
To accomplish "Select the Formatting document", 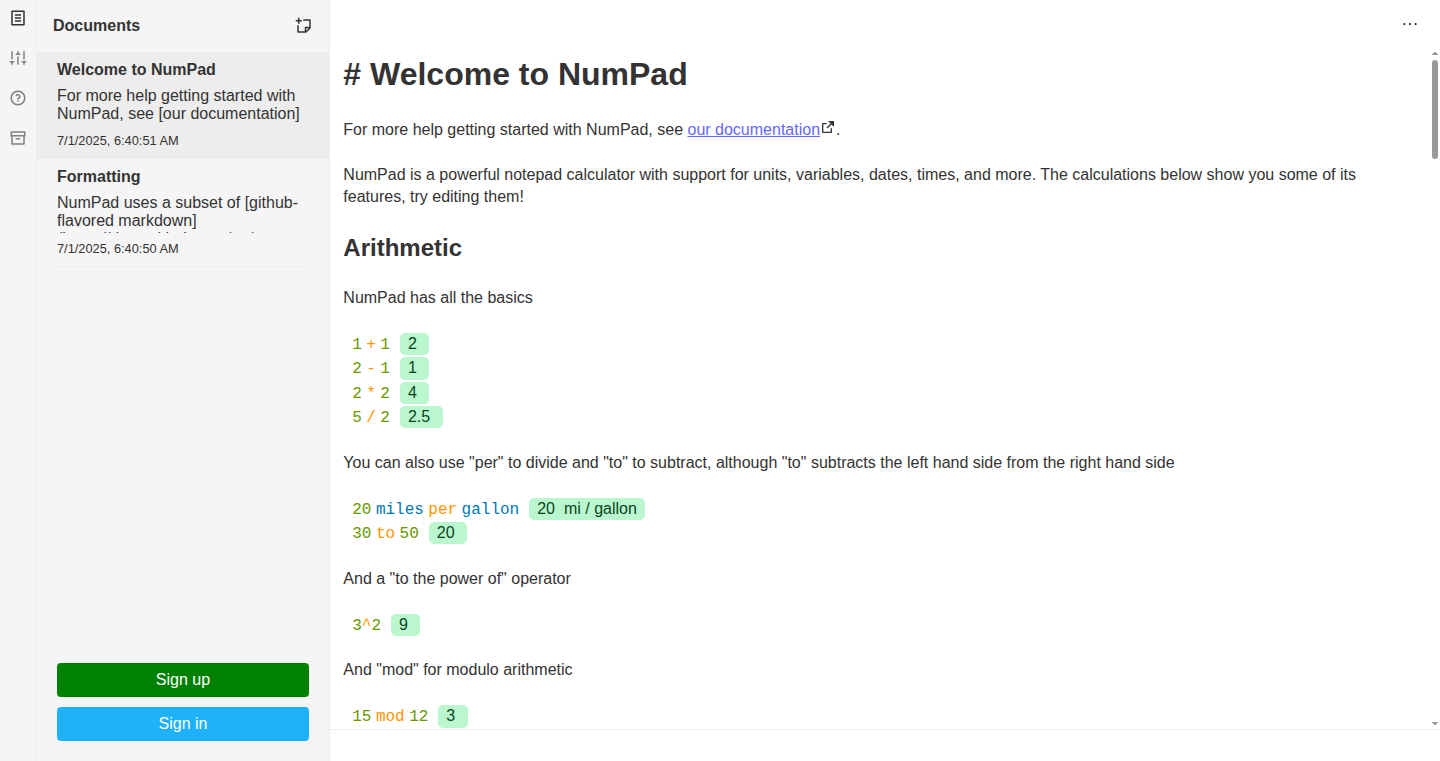I will [183, 212].
